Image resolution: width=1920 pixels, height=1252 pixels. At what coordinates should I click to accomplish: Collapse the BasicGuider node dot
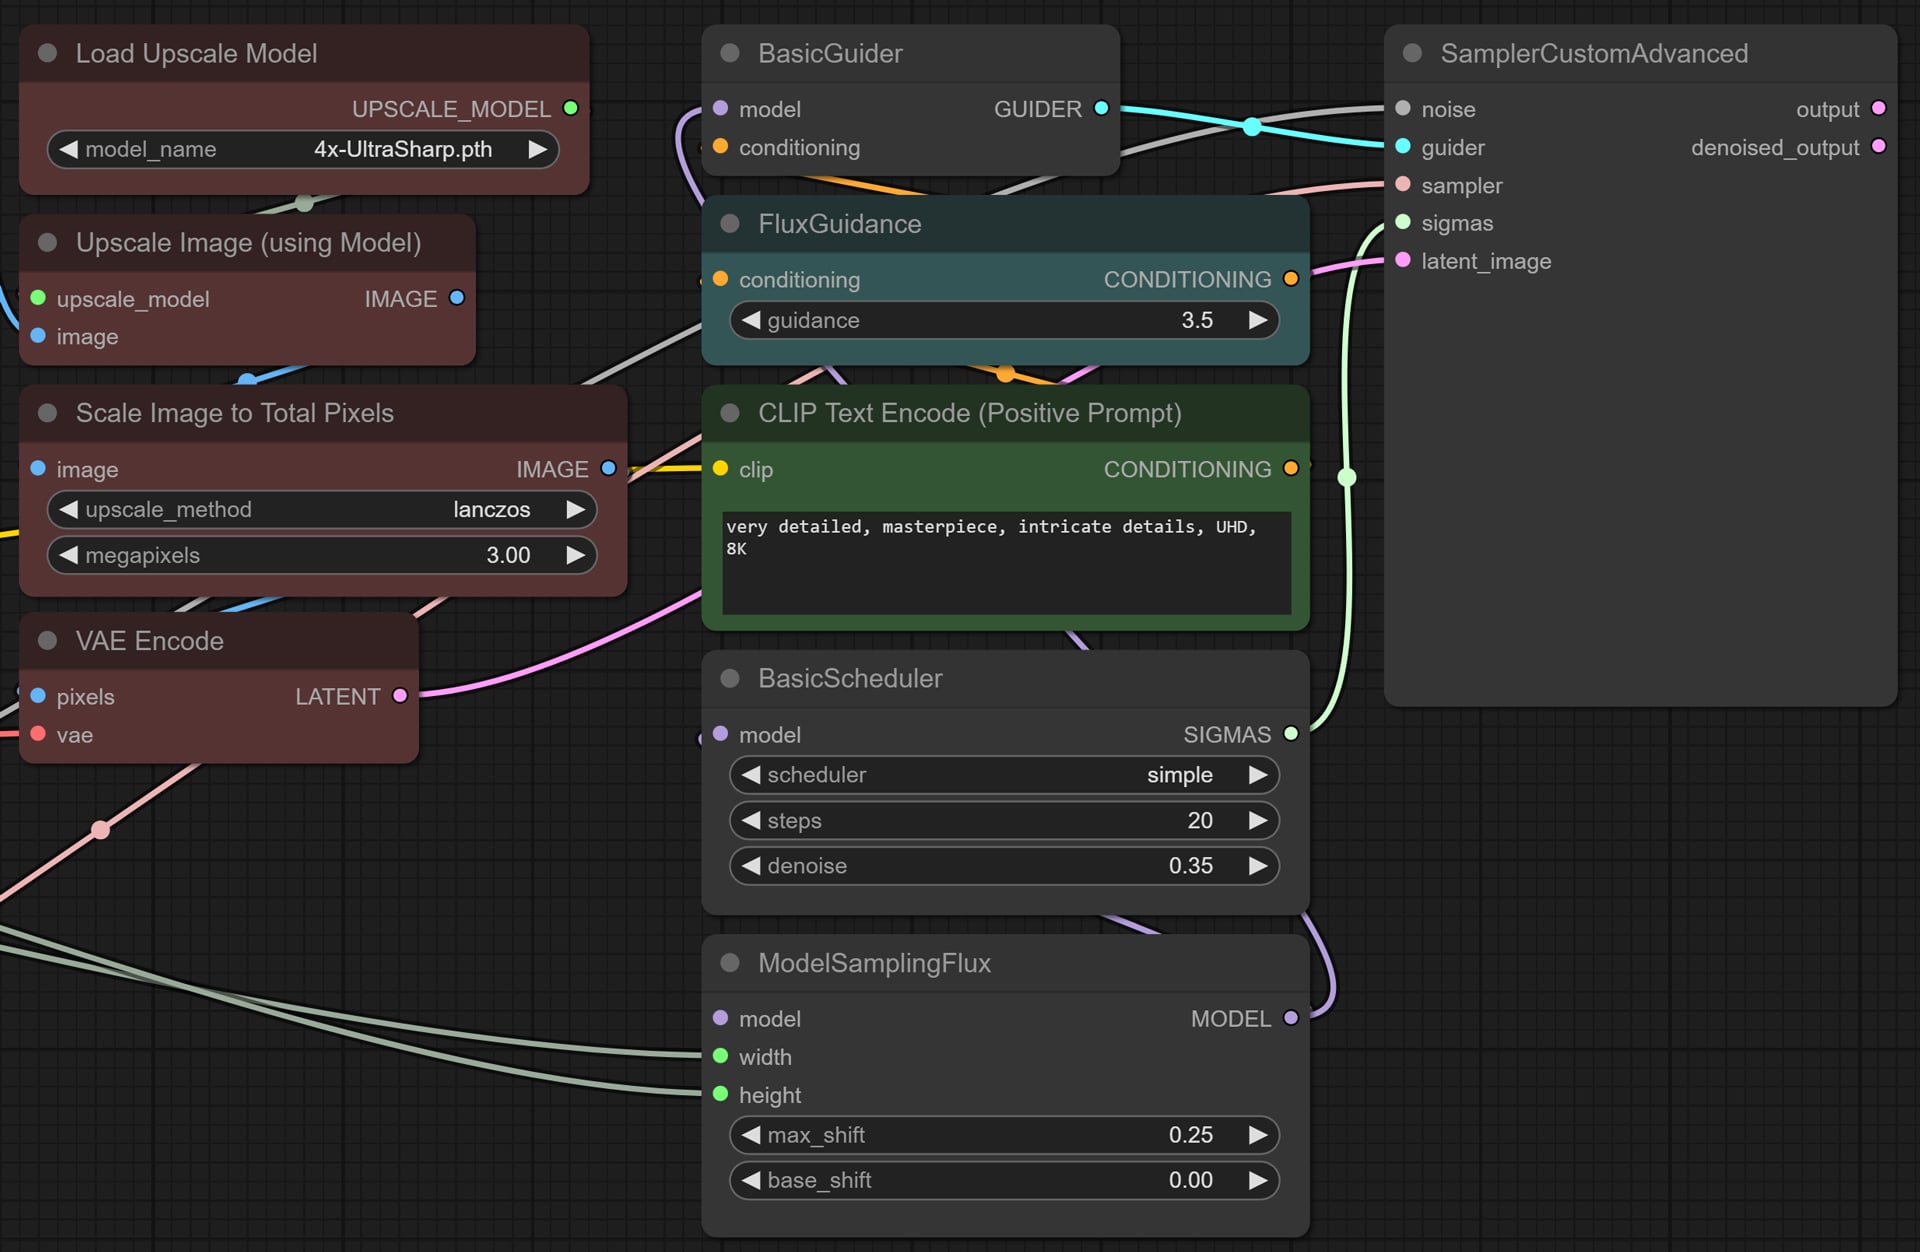pyautogui.click(x=730, y=53)
